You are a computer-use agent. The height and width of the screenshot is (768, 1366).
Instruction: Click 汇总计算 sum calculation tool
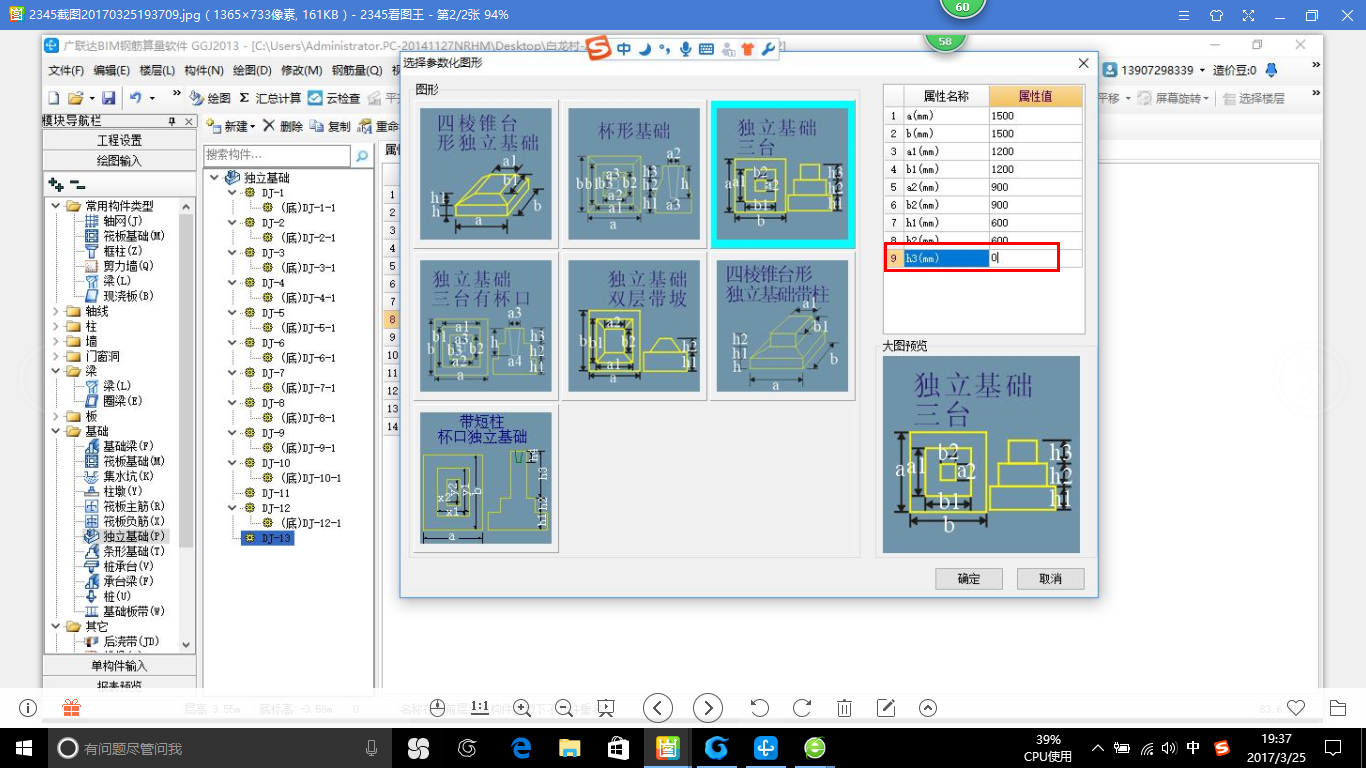click(x=269, y=98)
